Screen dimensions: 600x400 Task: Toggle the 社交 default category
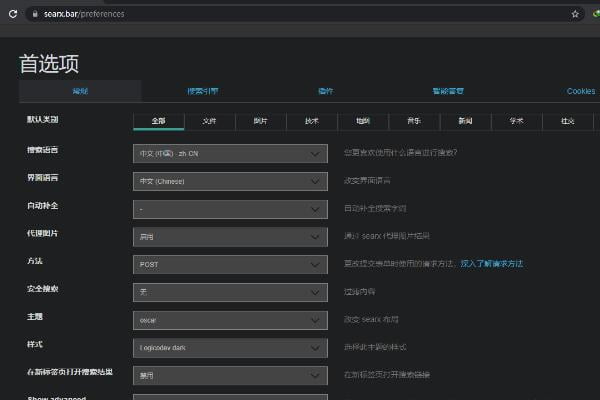pyautogui.click(x=567, y=121)
